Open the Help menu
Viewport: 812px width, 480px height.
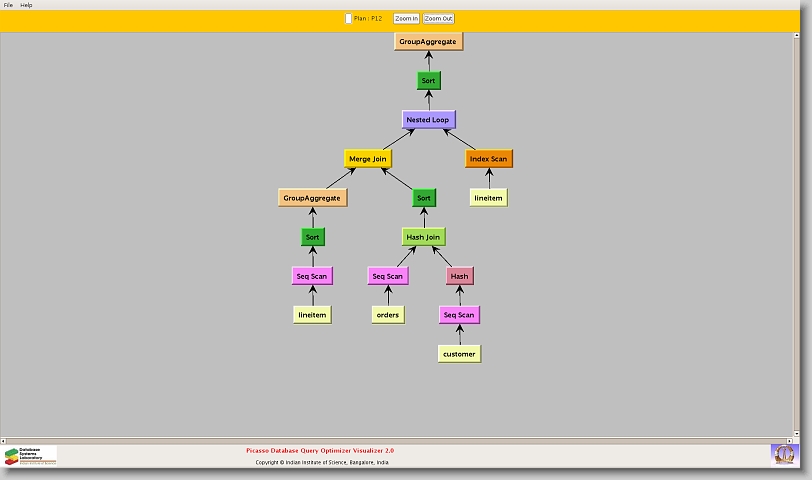pos(26,5)
